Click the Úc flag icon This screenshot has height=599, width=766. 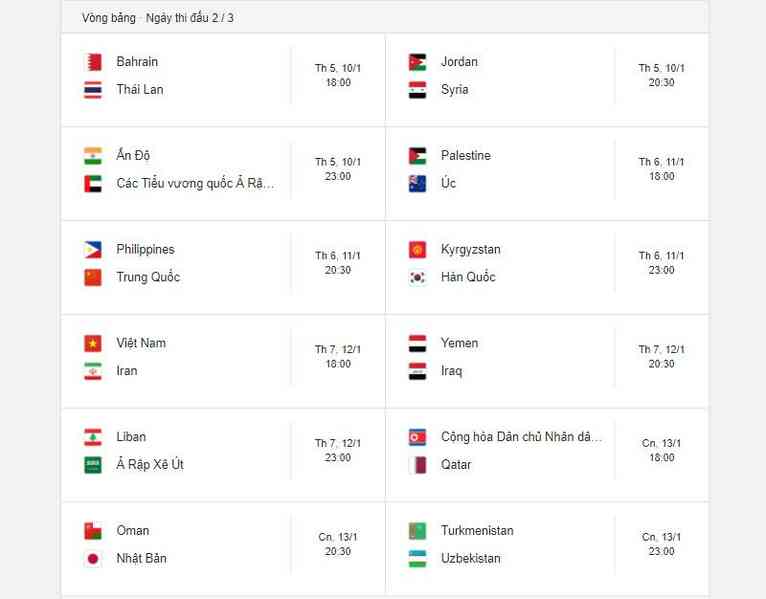(417, 184)
